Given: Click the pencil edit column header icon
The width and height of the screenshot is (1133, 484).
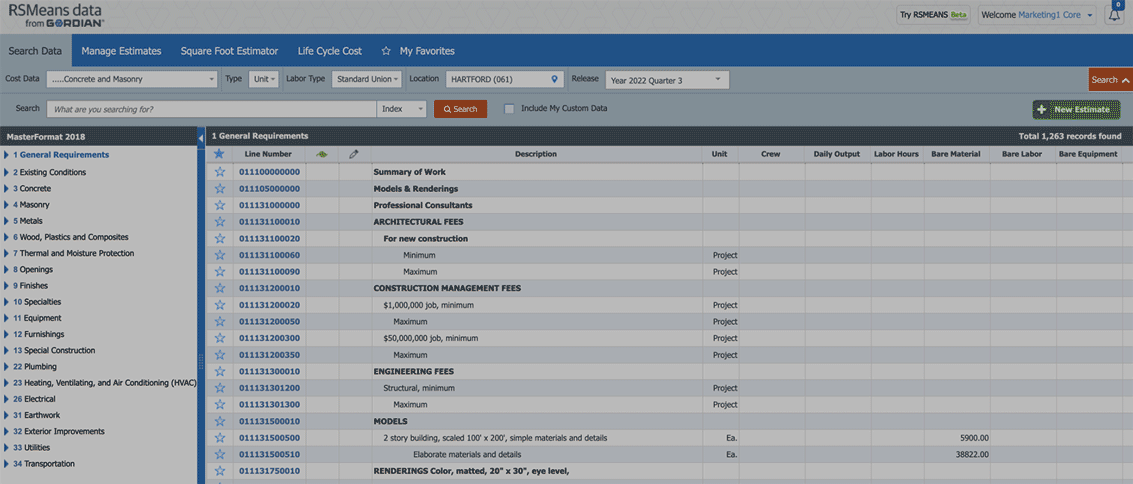Looking at the screenshot, I should coord(354,154).
